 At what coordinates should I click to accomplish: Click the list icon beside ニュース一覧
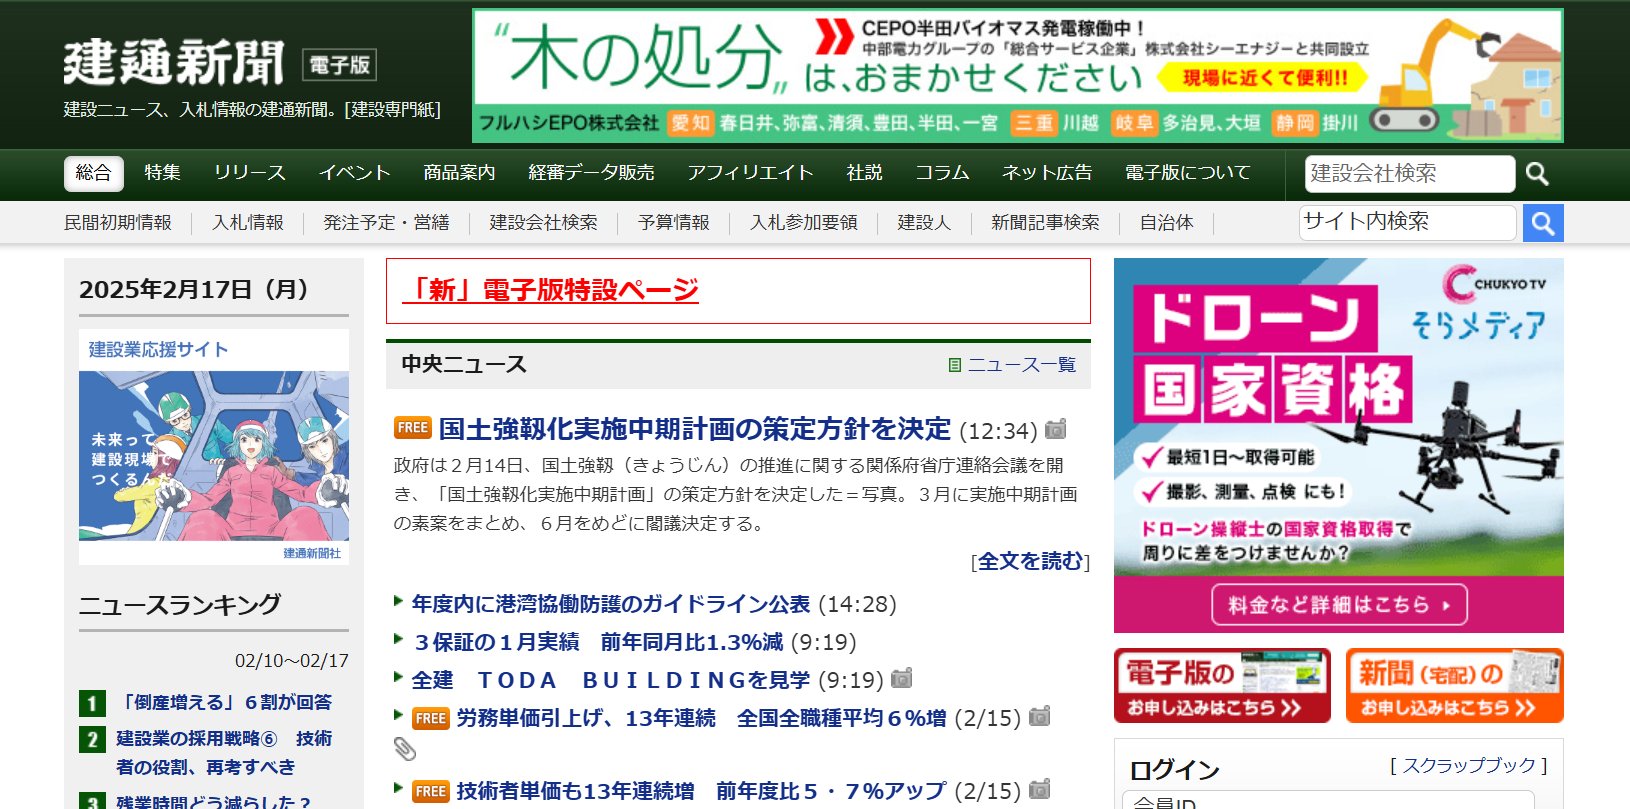(954, 365)
